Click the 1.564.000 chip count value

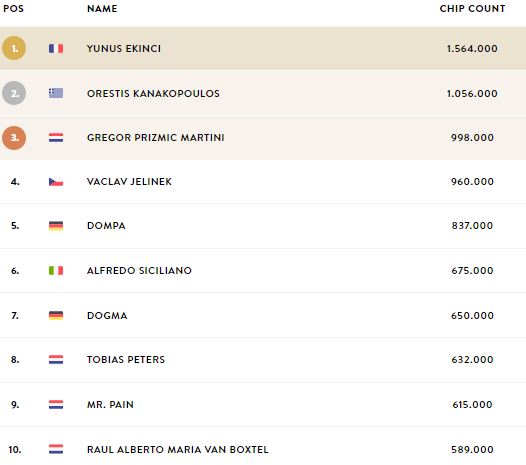pos(472,49)
